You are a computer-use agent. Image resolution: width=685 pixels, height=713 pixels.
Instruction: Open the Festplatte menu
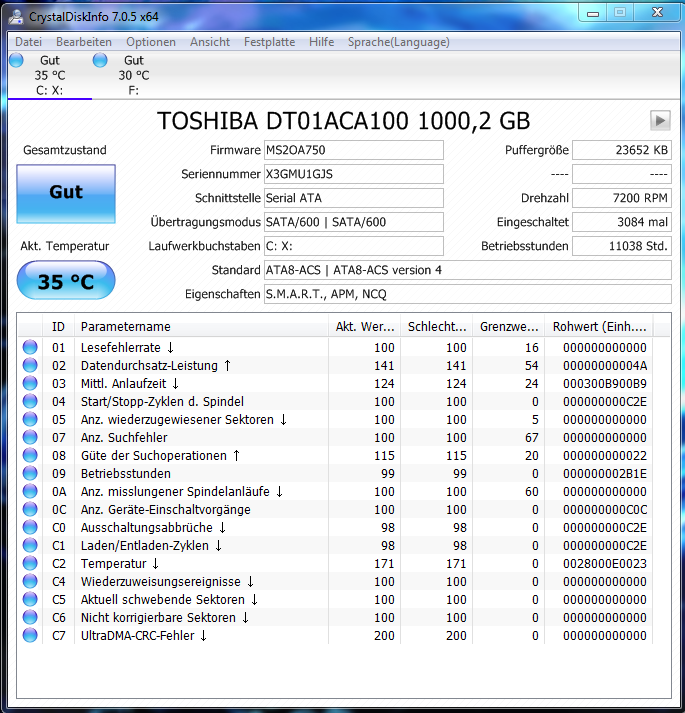click(269, 42)
